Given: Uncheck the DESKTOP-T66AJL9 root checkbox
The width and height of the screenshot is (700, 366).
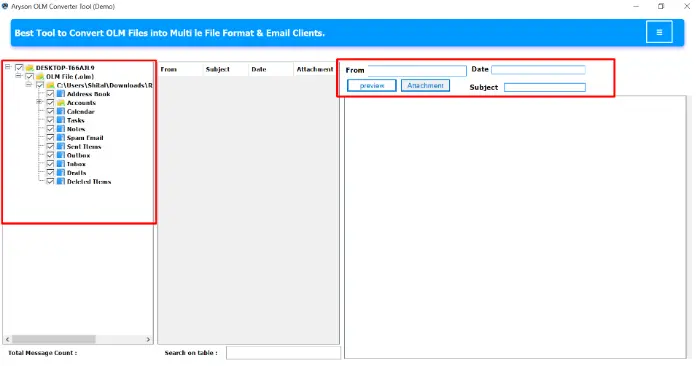Looking at the screenshot, I should pos(19,68).
